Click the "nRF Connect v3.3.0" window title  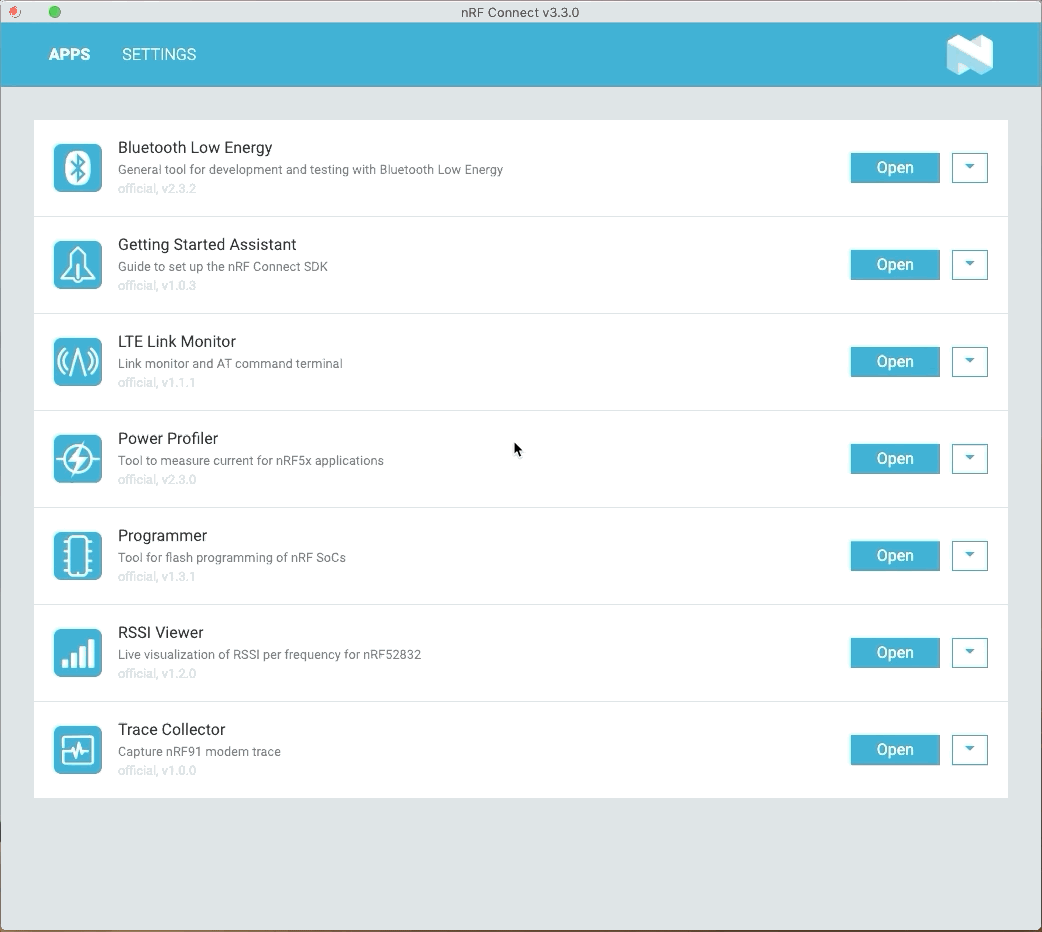point(520,13)
